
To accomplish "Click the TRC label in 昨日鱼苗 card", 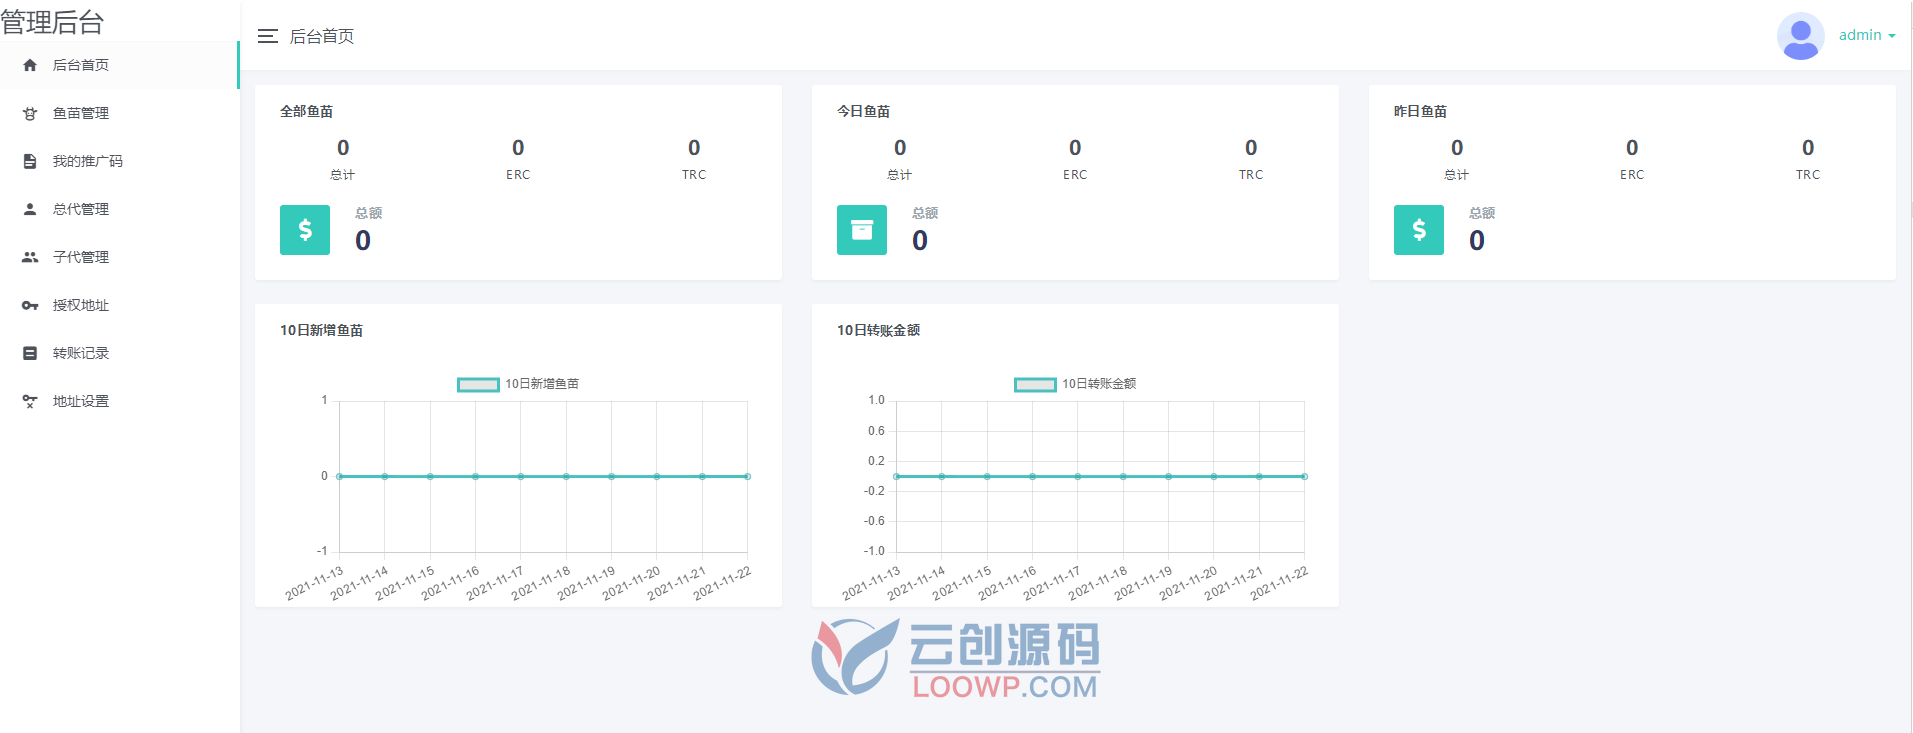I will pyautogui.click(x=1808, y=175).
